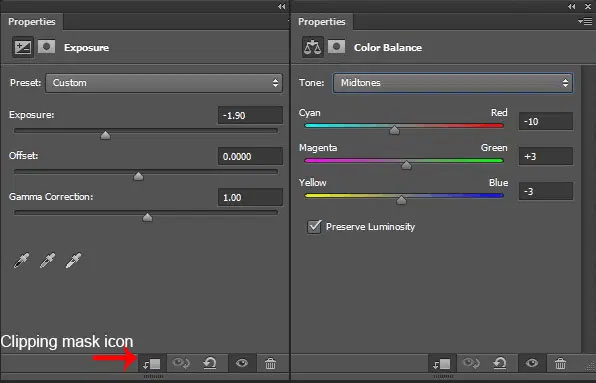This screenshot has height=383, width=596.
Task: Reset Exposure adjustment to defaults
Action: click(209, 364)
